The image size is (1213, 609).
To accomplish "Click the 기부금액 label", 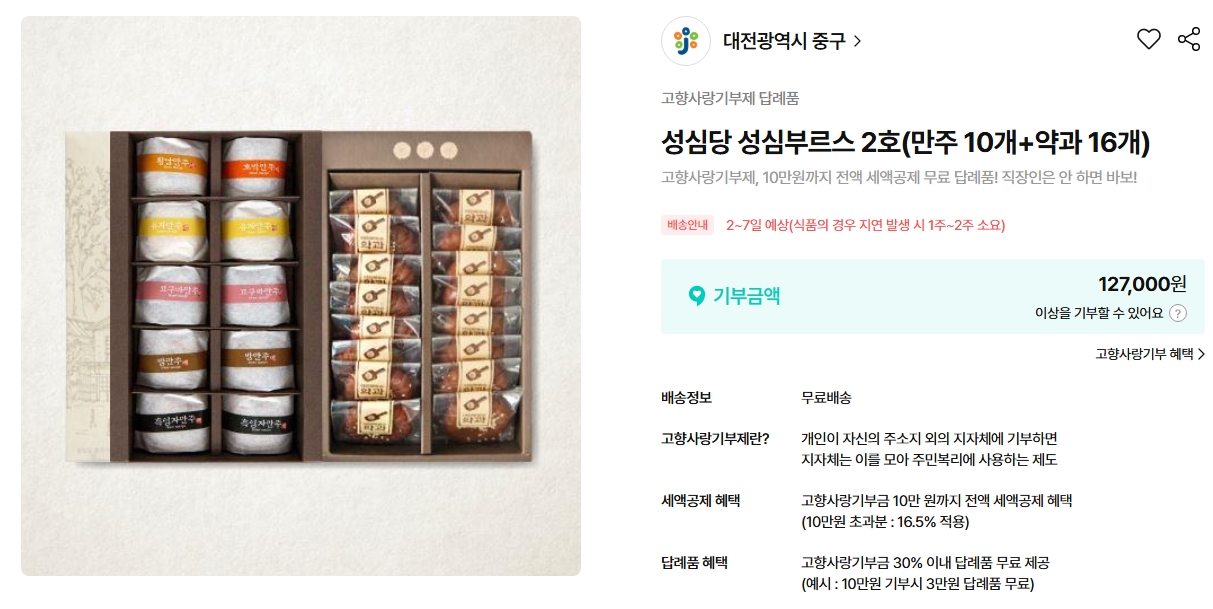I will (746, 296).
